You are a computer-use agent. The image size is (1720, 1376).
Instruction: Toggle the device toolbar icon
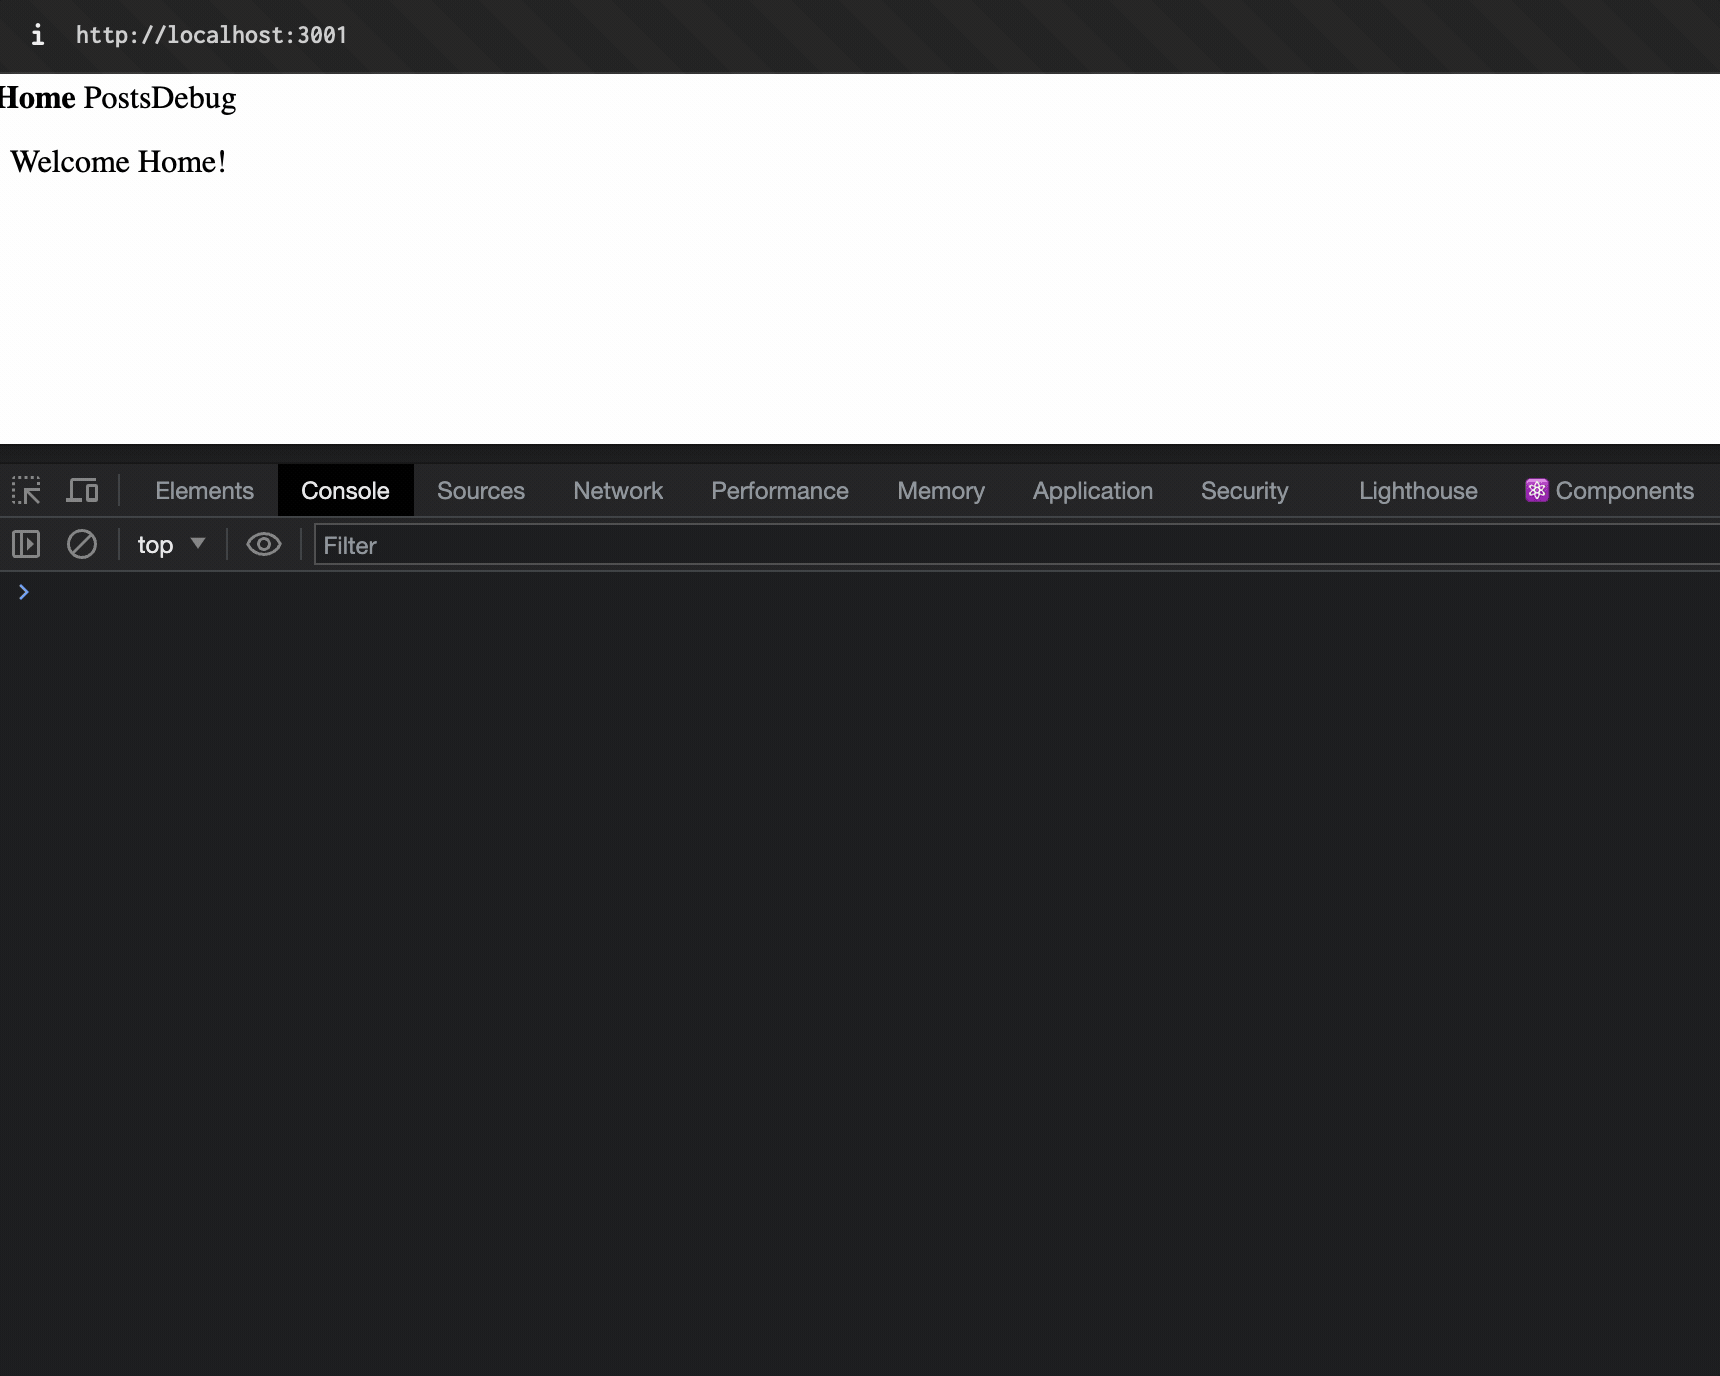pyautogui.click(x=82, y=490)
